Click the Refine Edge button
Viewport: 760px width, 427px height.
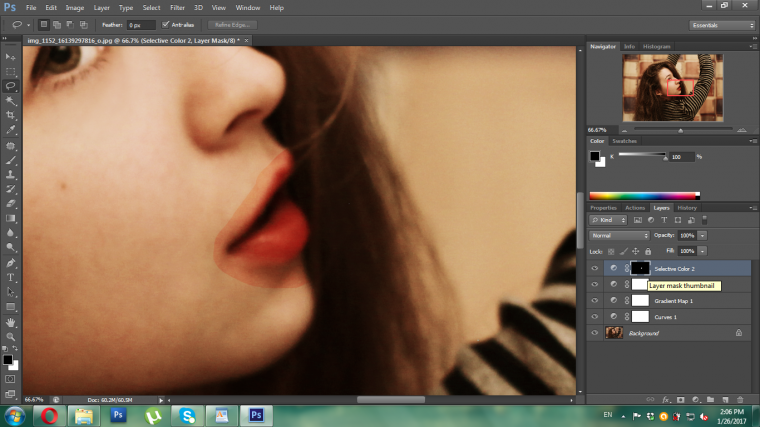[232, 25]
